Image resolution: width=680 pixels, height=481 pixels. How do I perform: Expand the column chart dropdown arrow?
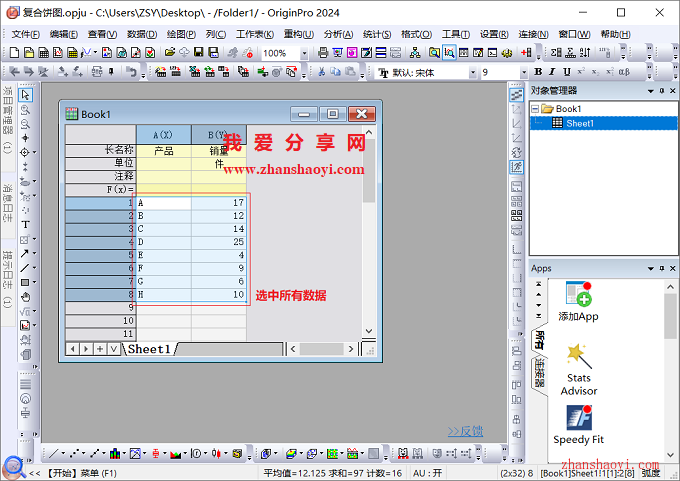pos(124,454)
